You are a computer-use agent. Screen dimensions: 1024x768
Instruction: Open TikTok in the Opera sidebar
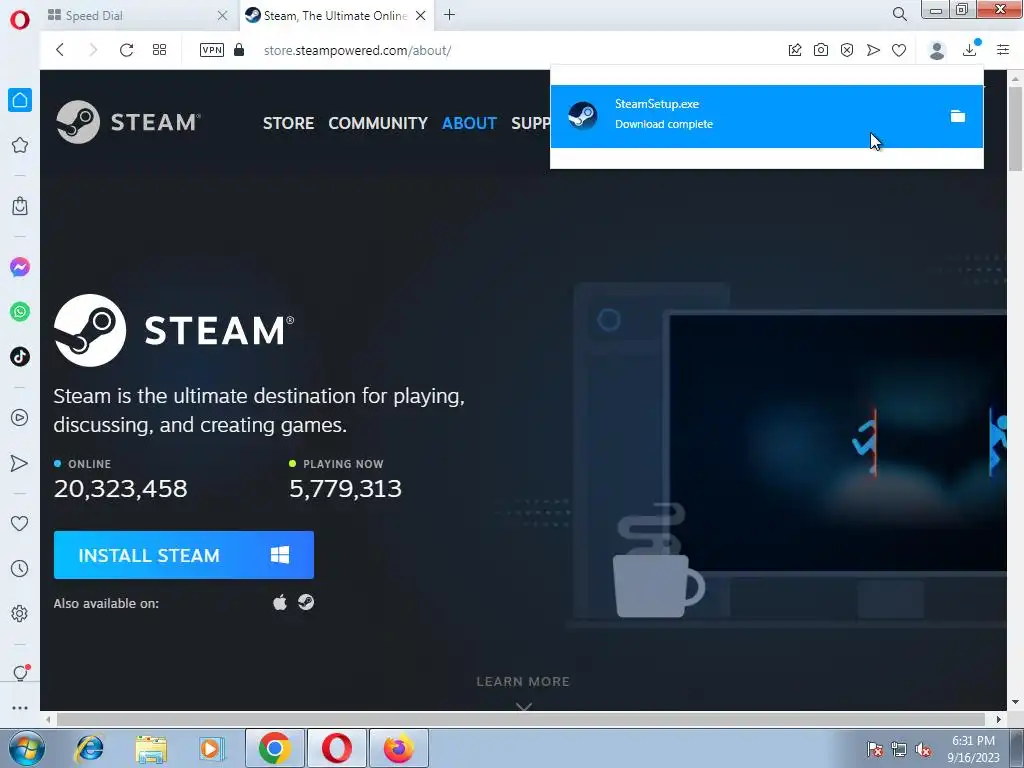point(20,357)
